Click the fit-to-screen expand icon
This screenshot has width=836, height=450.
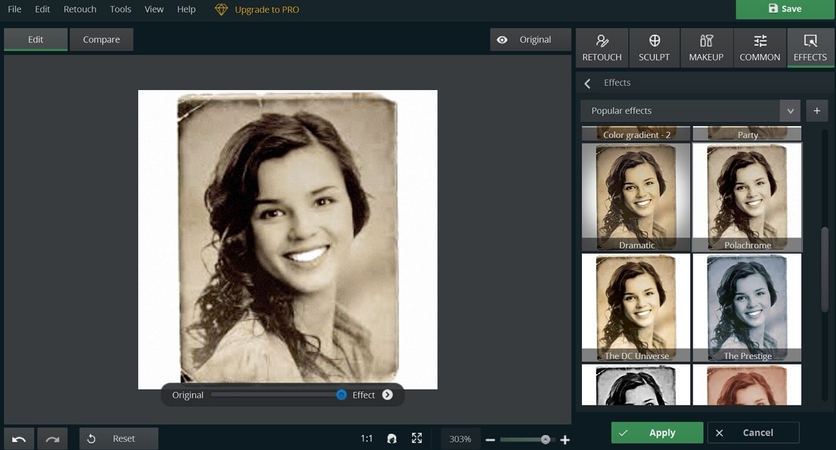(417, 438)
